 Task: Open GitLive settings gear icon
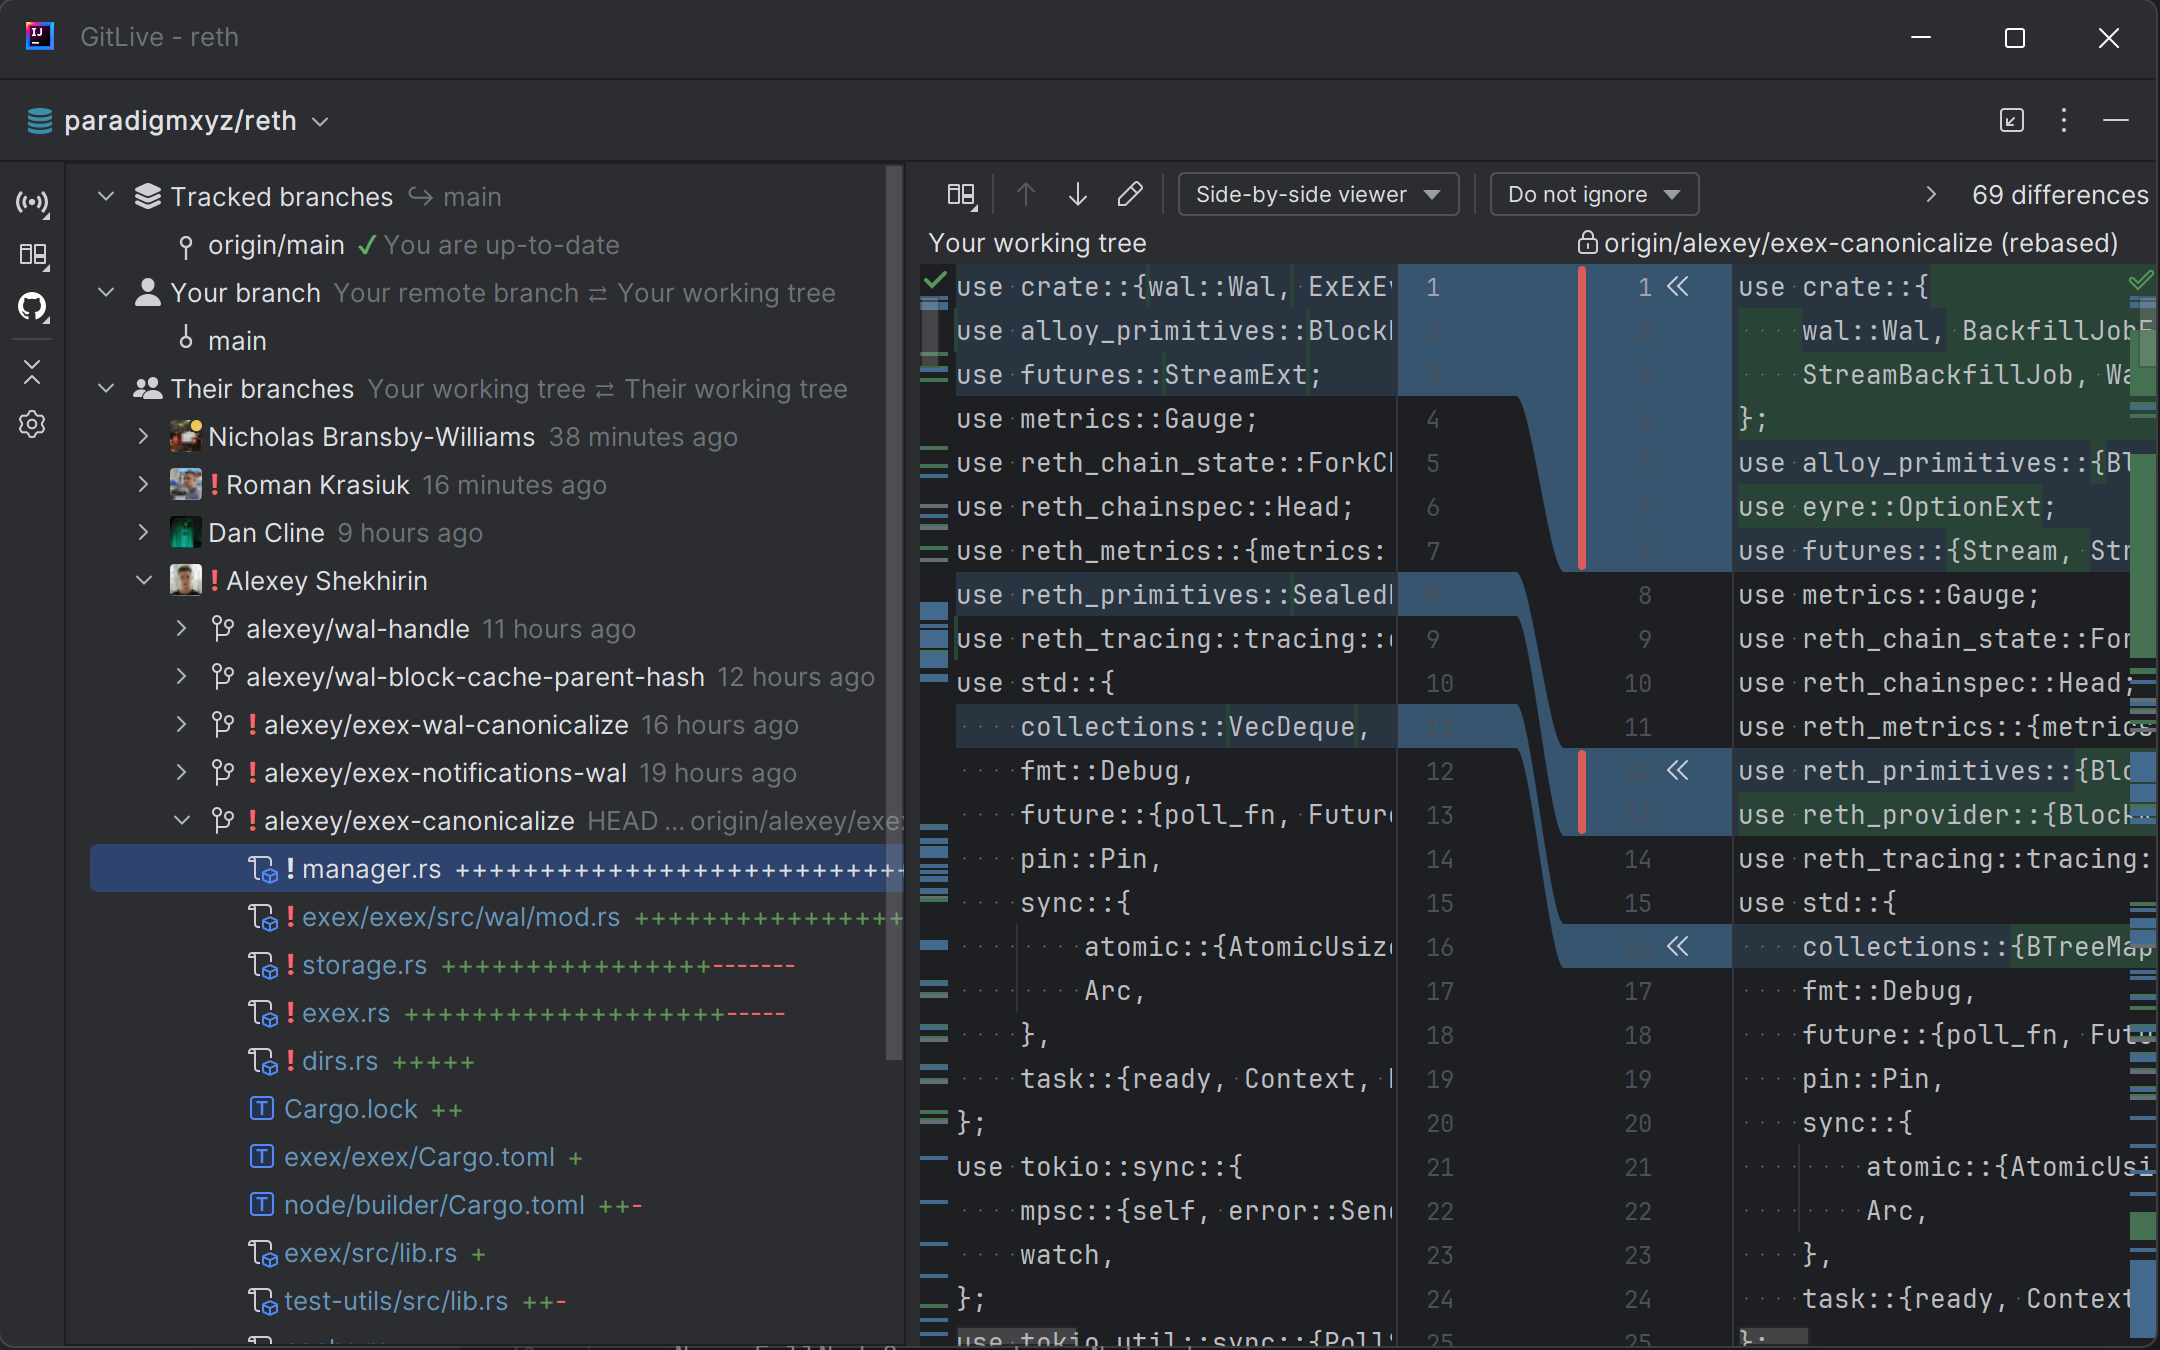click(32, 424)
